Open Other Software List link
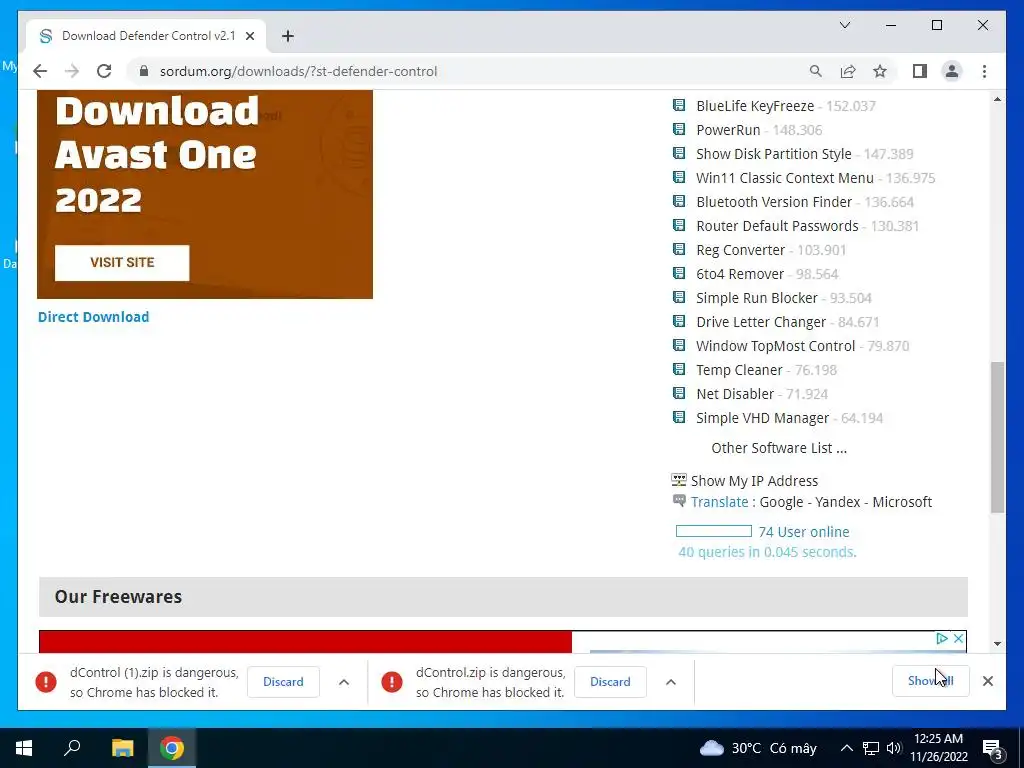The image size is (1024, 768). coord(779,448)
